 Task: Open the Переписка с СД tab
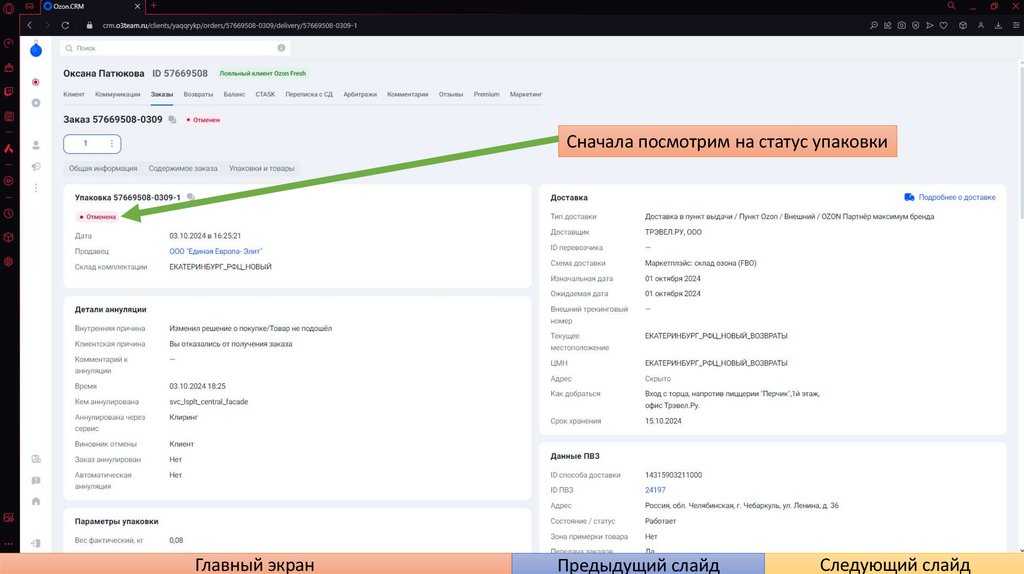[309, 94]
